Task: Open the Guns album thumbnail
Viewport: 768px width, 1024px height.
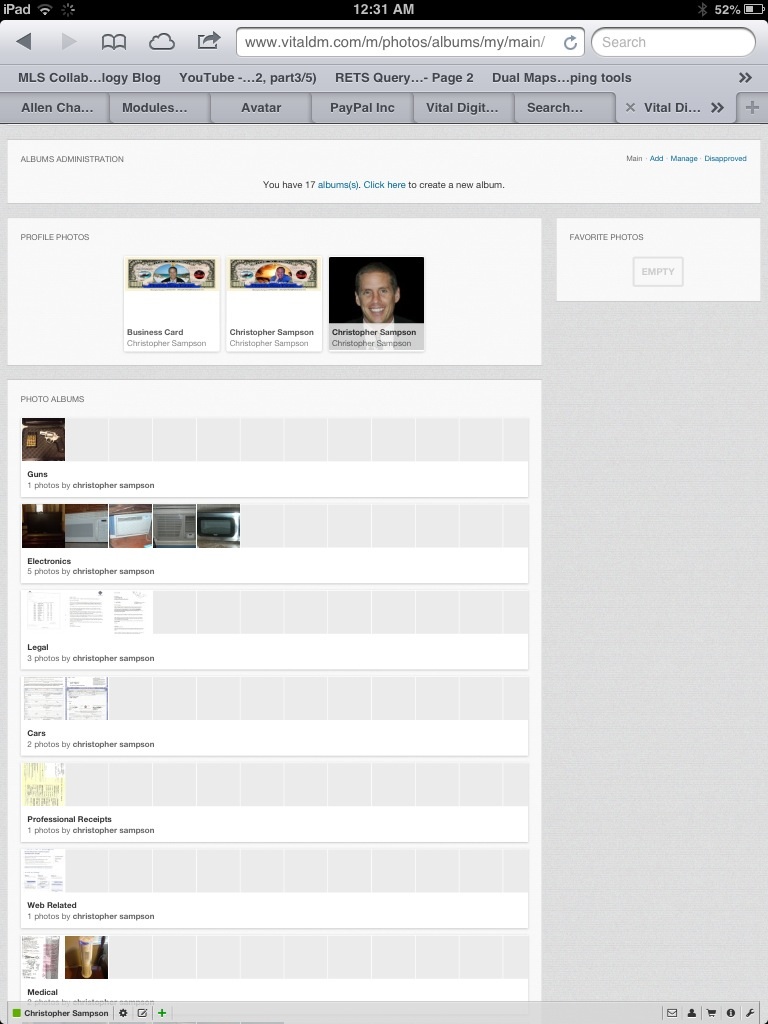Action: tap(43, 440)
